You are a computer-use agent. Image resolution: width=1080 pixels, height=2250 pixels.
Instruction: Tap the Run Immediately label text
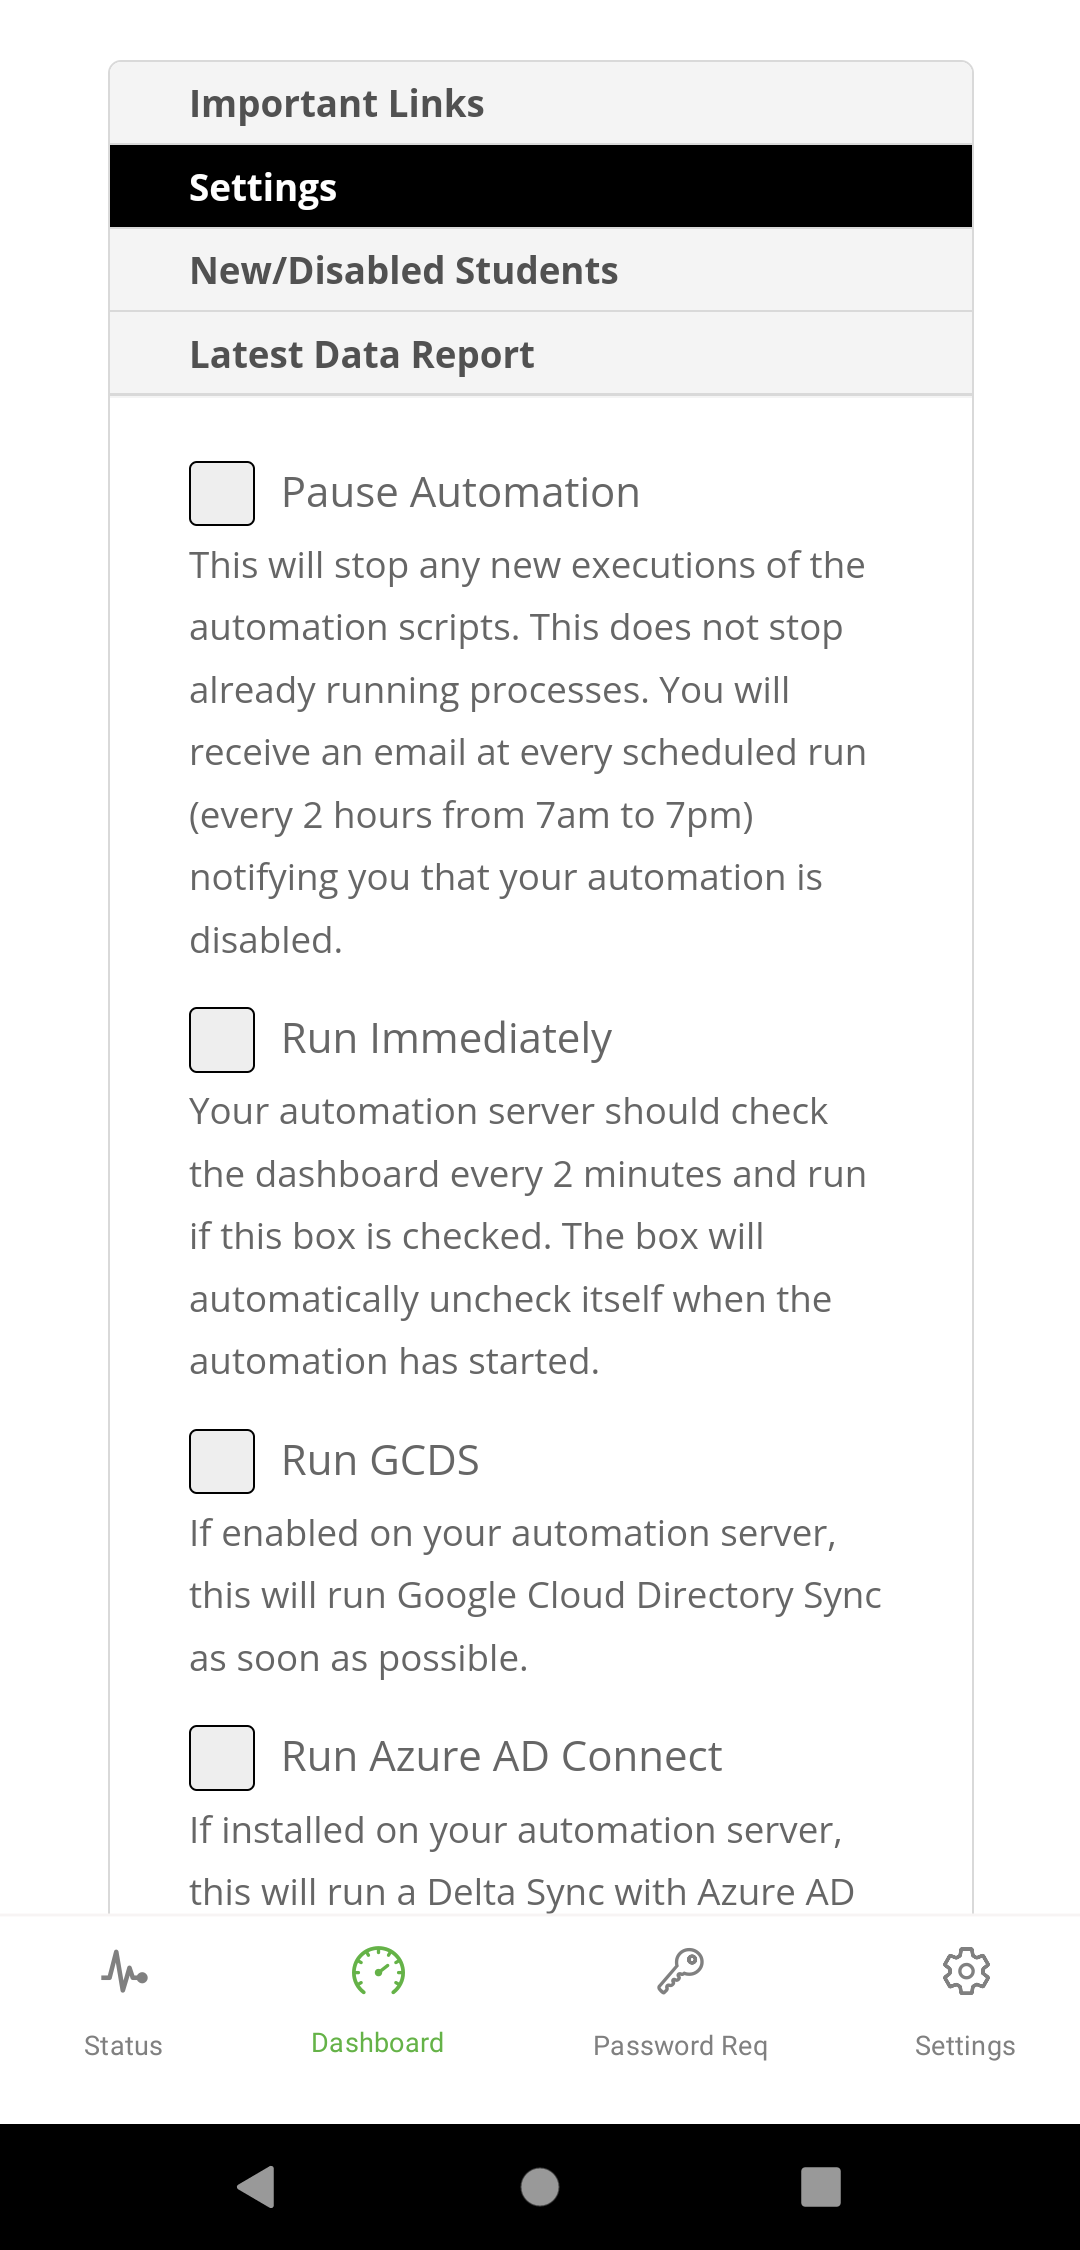click(446, 1039)
